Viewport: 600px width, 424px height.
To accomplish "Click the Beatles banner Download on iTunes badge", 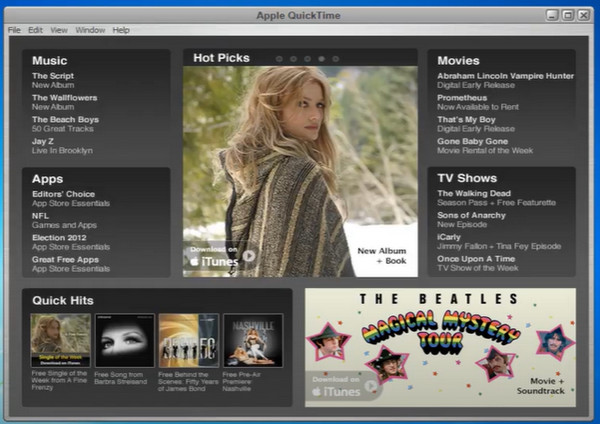I will [x=343, y=386].
